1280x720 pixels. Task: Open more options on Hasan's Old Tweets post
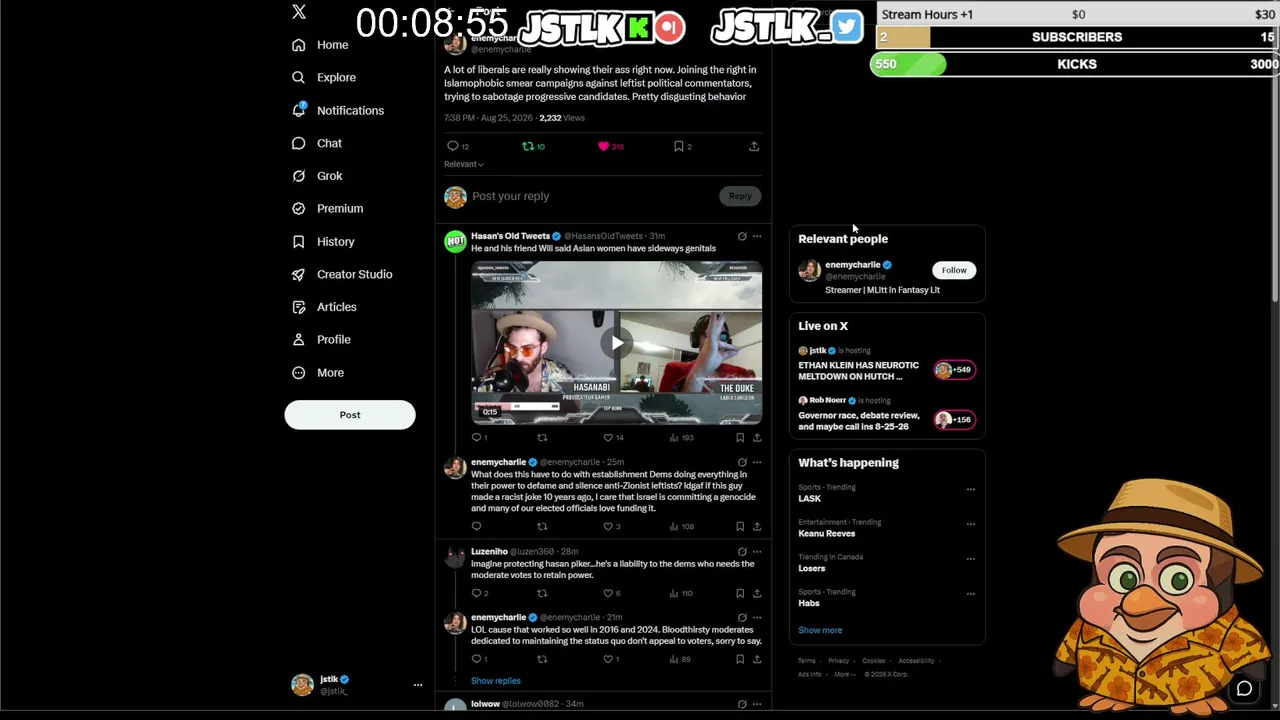pos(757,237)
